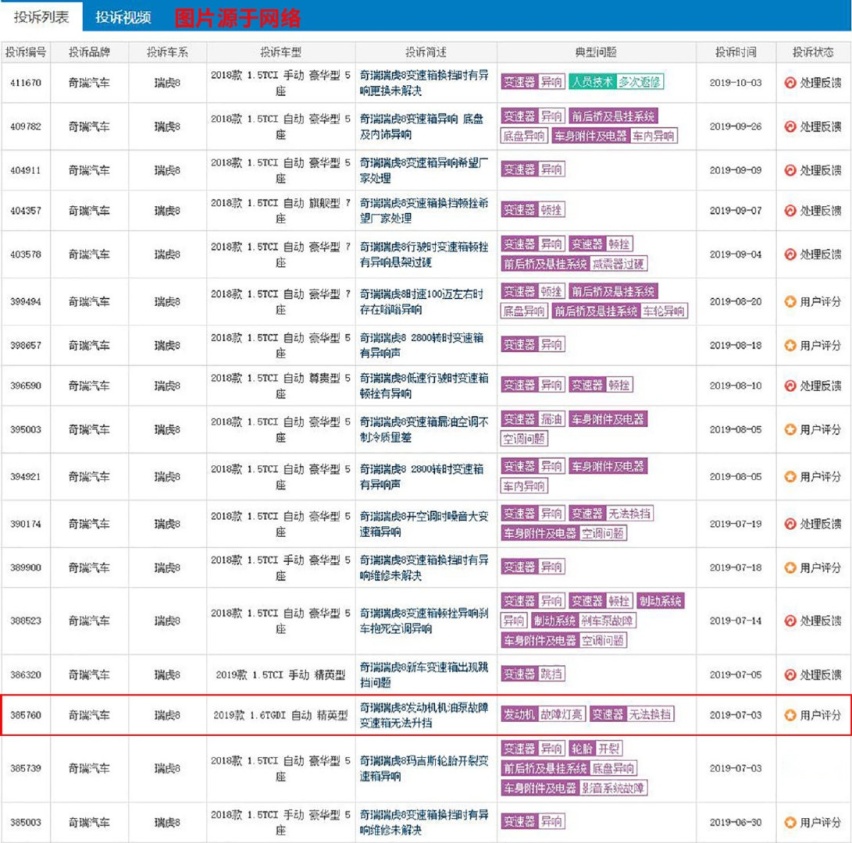Click the date 2019-06-30
852x843 pixels.
pyautogui.click(x=736, y=822)
